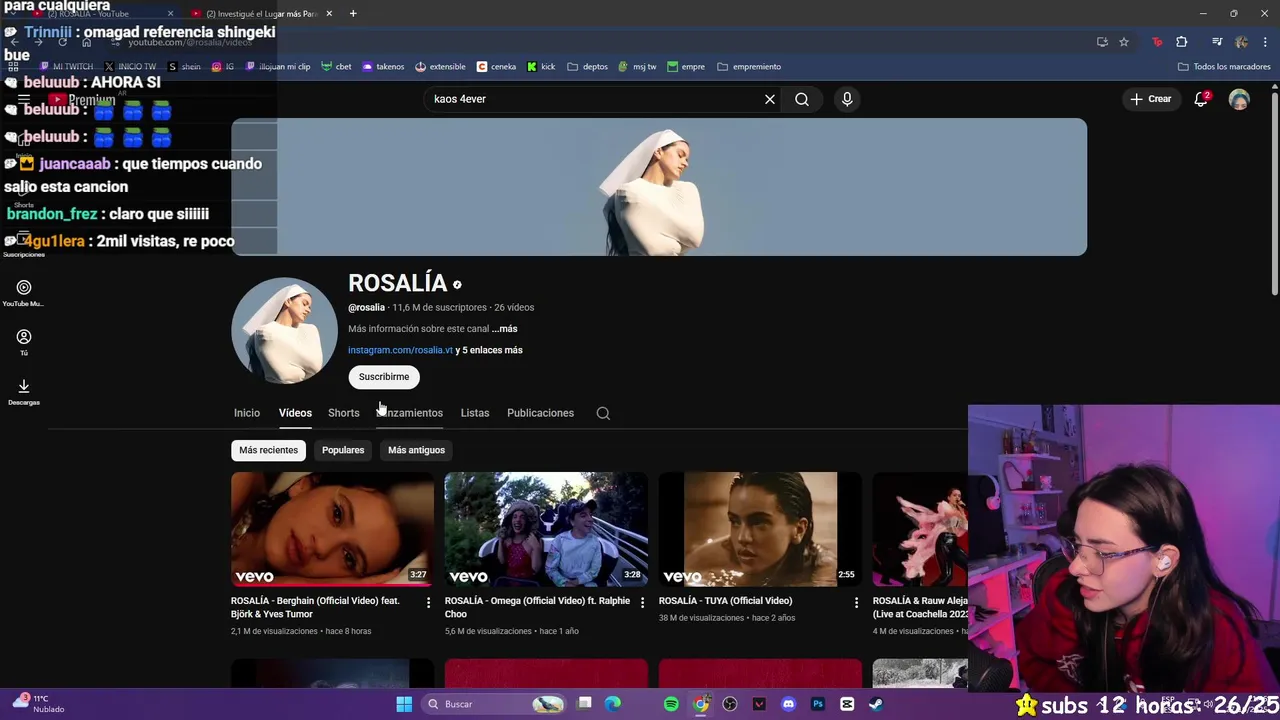1280x720 pixels.
Task: Open the kick bookmark
Action: pos(541,67)
